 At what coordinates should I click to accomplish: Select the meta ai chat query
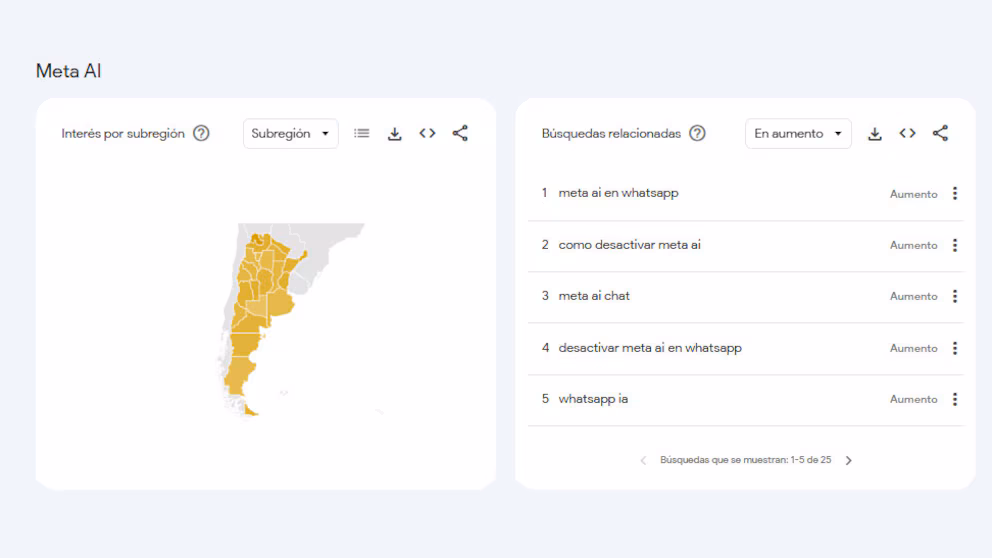click(x=594, y=296)
